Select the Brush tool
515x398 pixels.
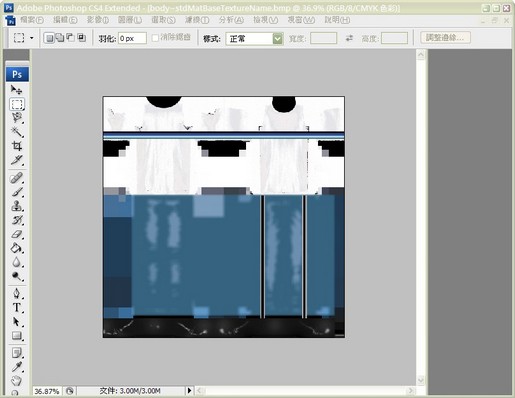17,192
